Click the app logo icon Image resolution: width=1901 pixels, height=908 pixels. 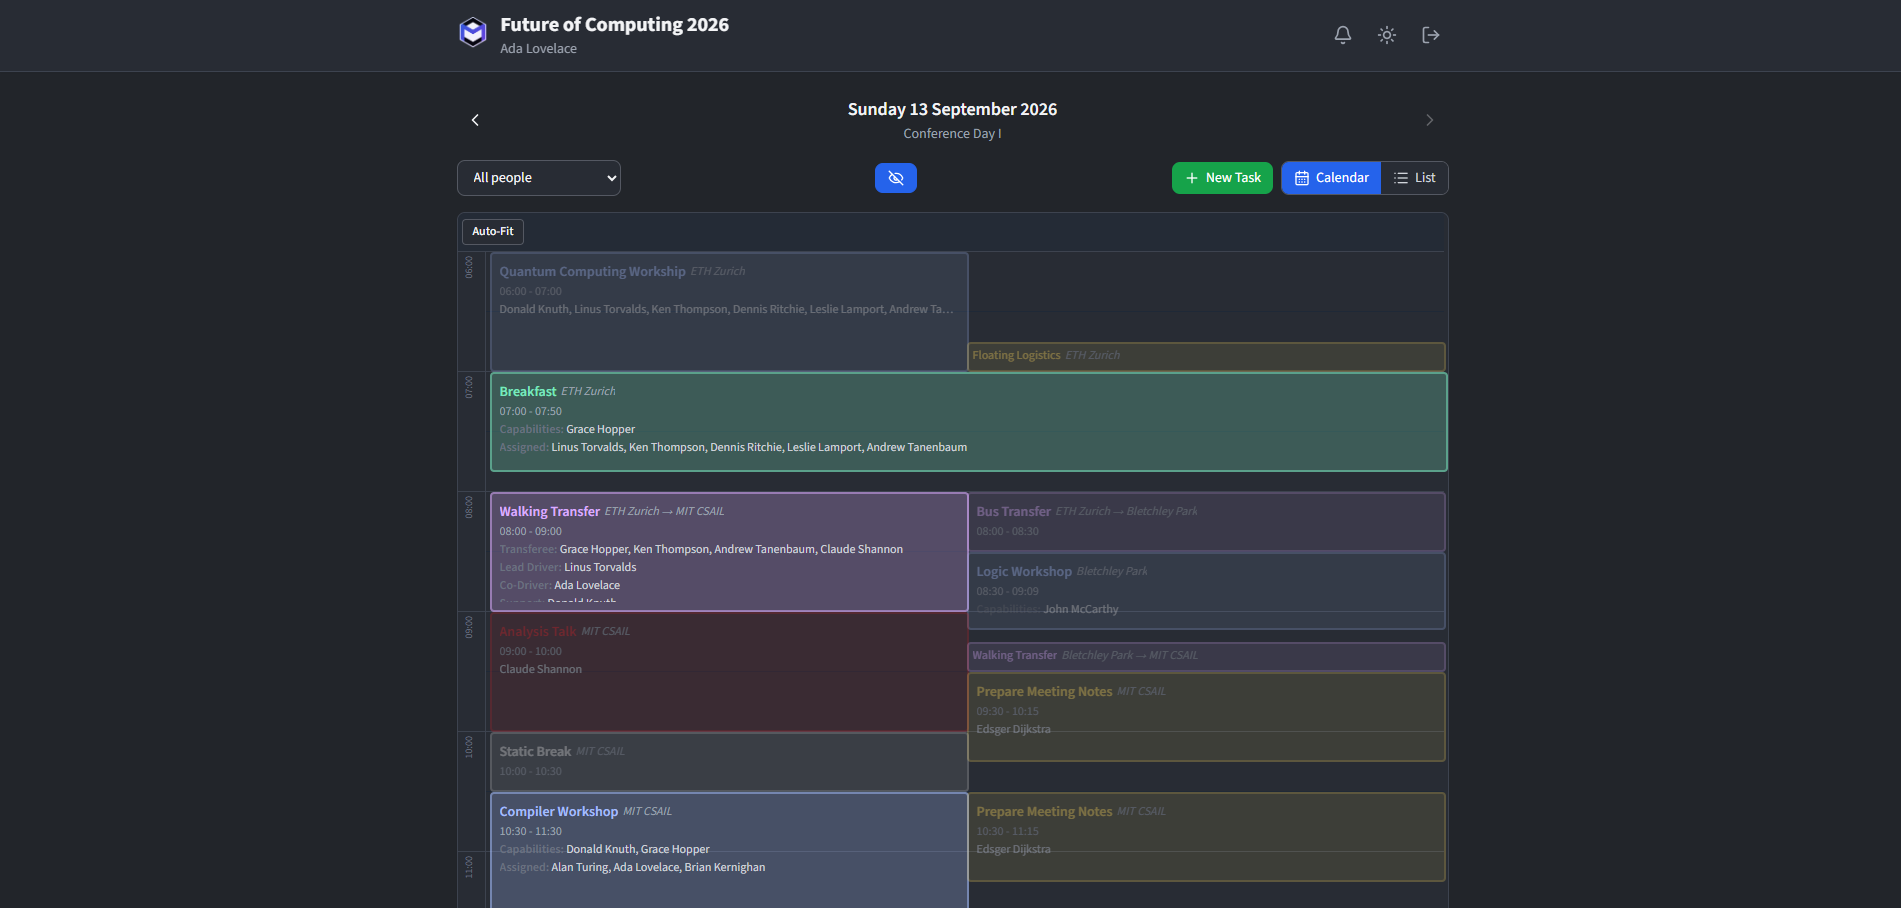[x=473, y=33]
